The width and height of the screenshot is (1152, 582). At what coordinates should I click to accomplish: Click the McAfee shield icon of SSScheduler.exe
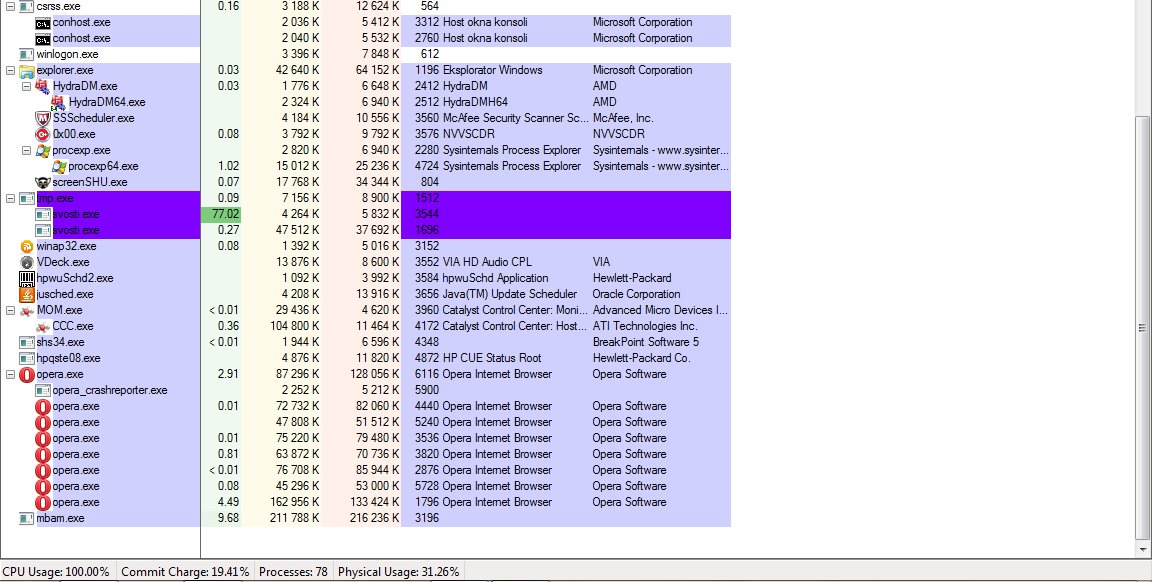43,118
